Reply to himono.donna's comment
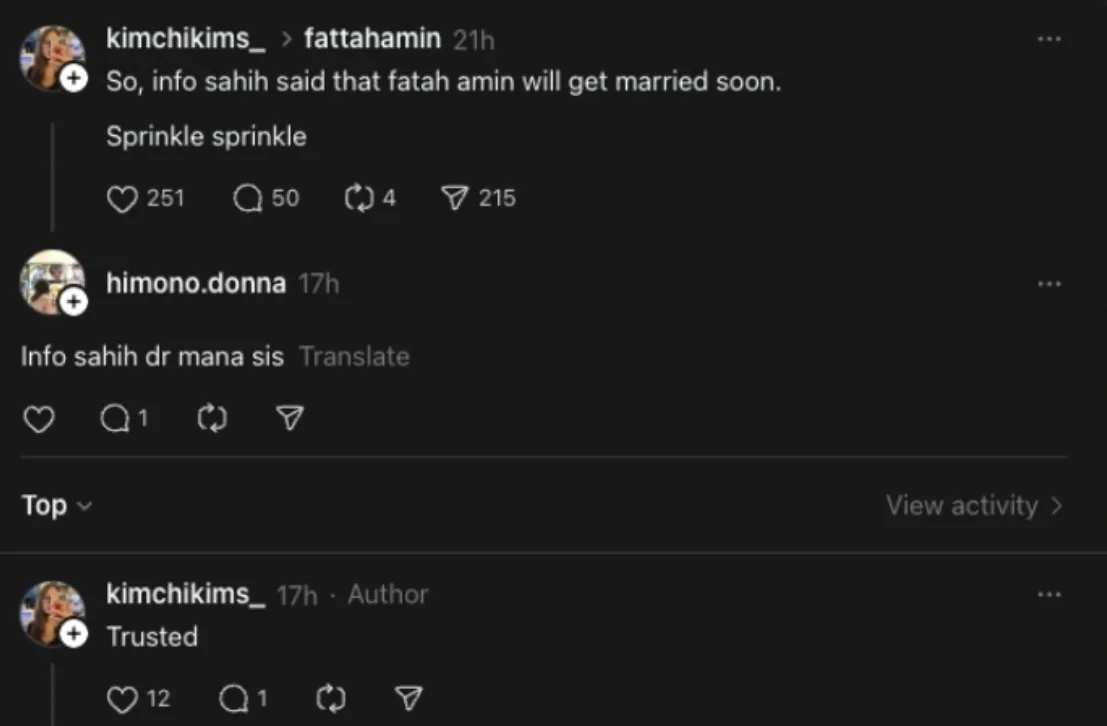1107x726 pixels. 116,420
